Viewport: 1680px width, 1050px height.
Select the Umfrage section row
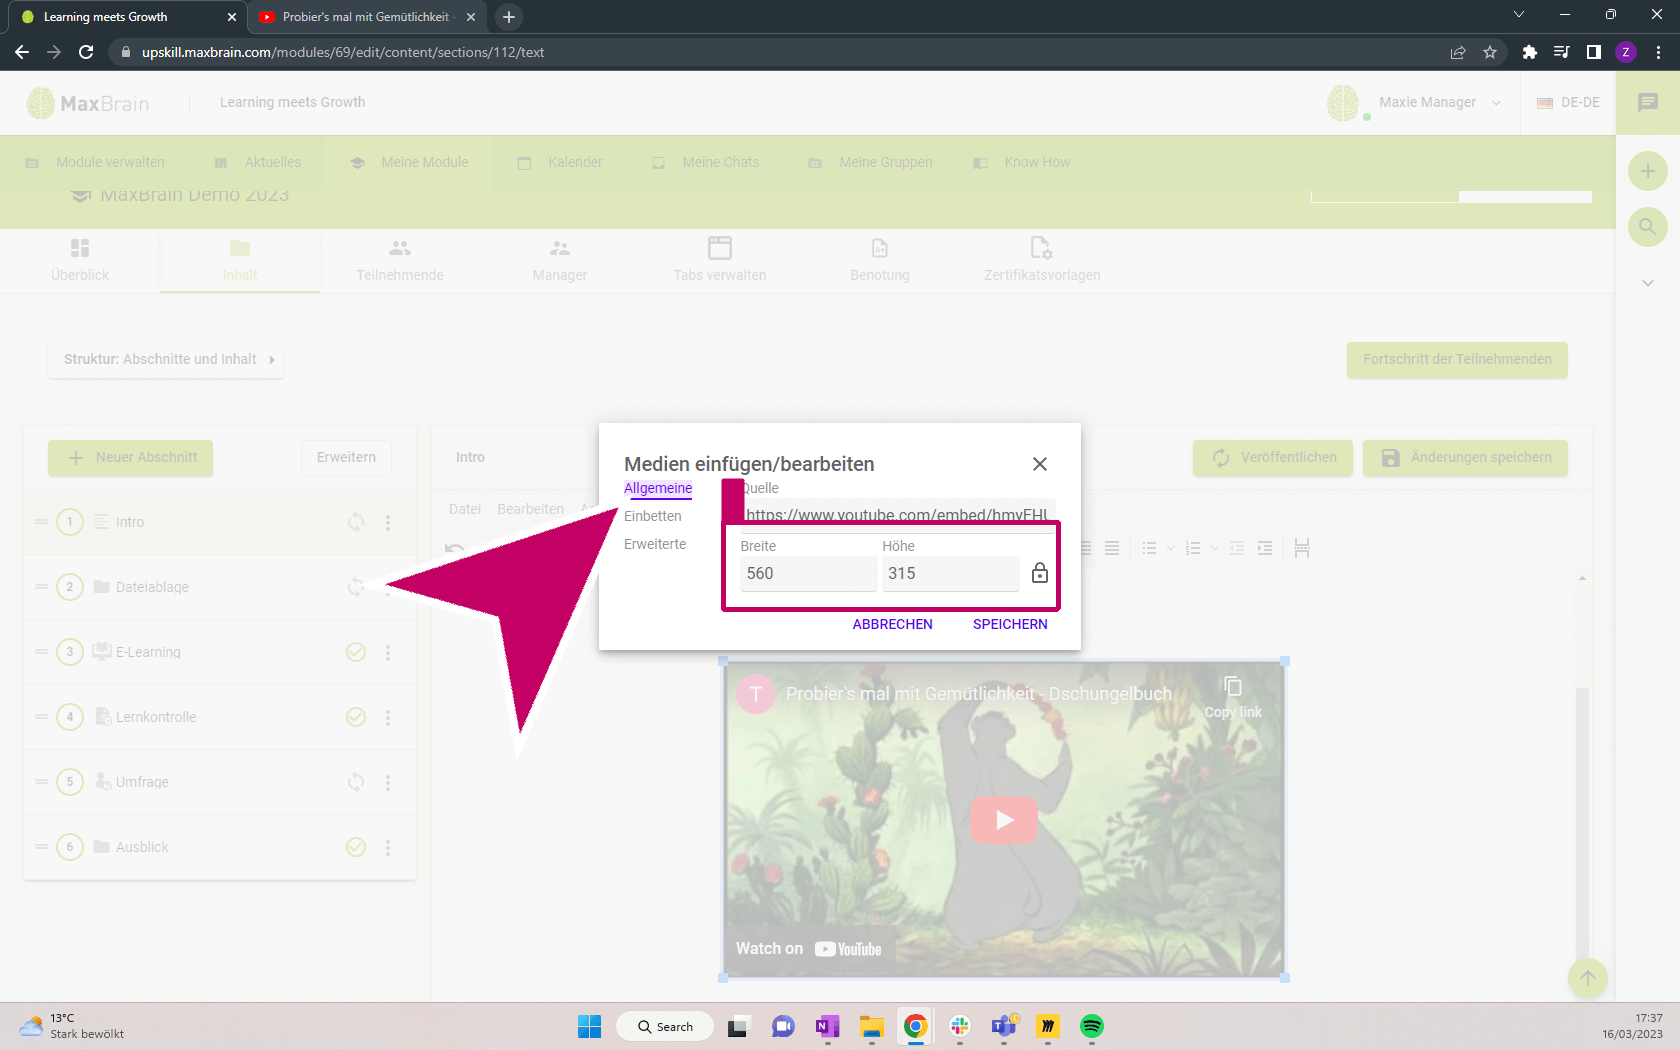pyautogui.click(x=220, y=782)
